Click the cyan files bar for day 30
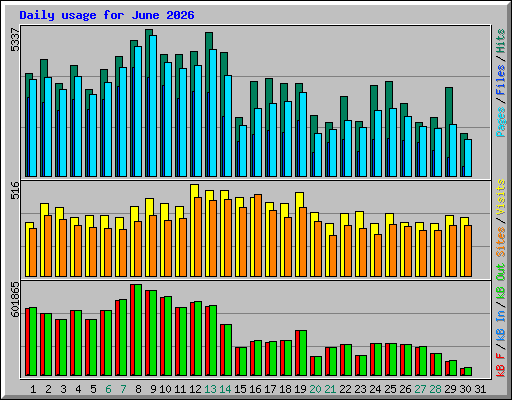The image size is (512, 400). pos(468,158)
